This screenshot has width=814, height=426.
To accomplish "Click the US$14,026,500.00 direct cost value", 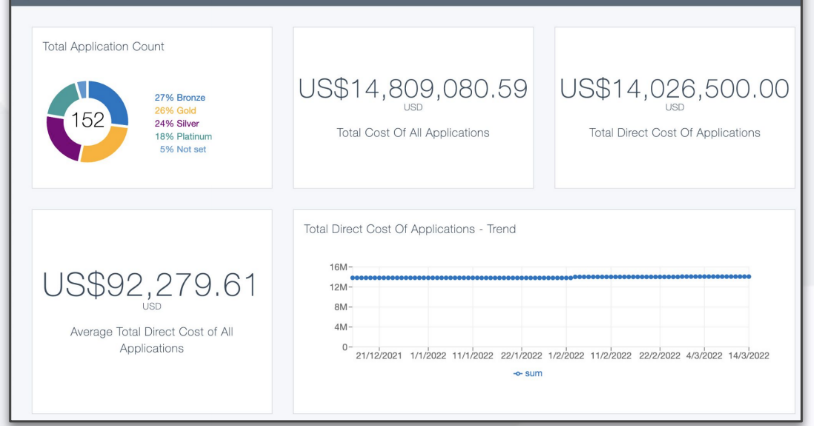I will (x=674, y=89).
